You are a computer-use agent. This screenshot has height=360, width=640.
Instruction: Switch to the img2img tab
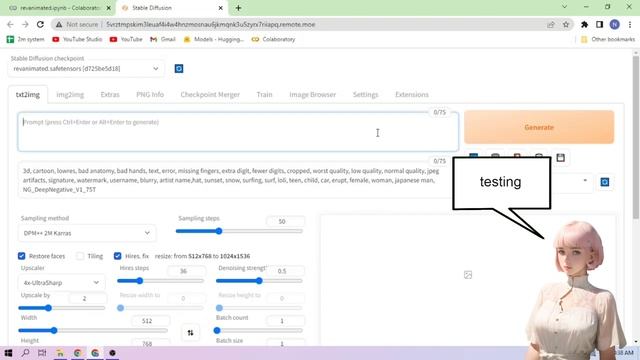(70, 95)
